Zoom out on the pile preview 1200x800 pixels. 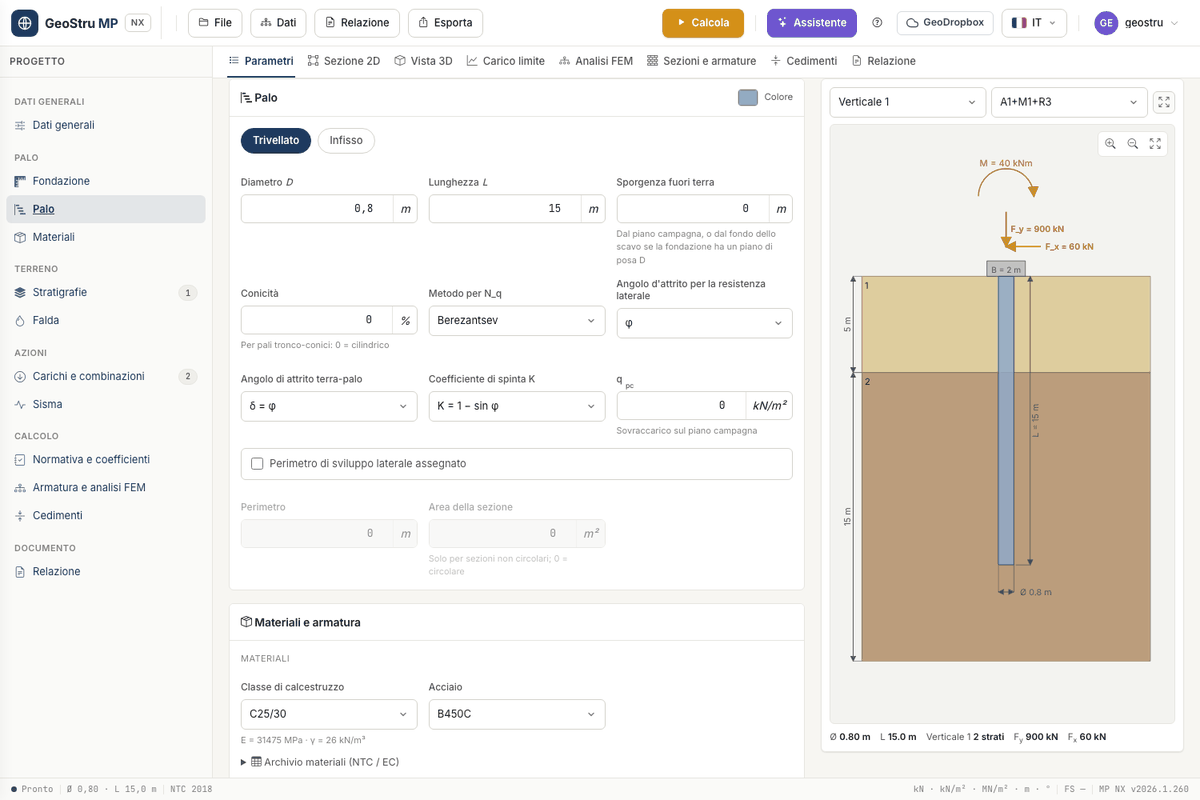pos(1133,144)
